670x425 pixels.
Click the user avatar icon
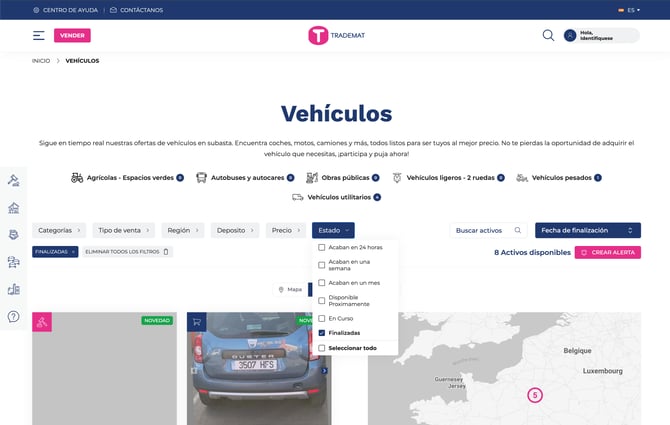(570, 35)
